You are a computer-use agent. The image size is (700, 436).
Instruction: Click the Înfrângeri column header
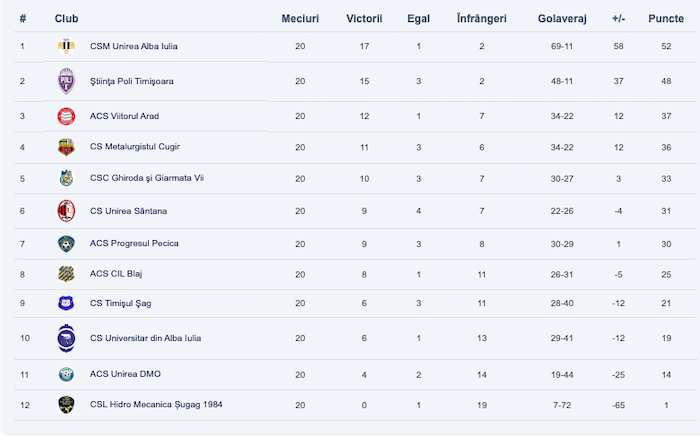tap(481, 19)
